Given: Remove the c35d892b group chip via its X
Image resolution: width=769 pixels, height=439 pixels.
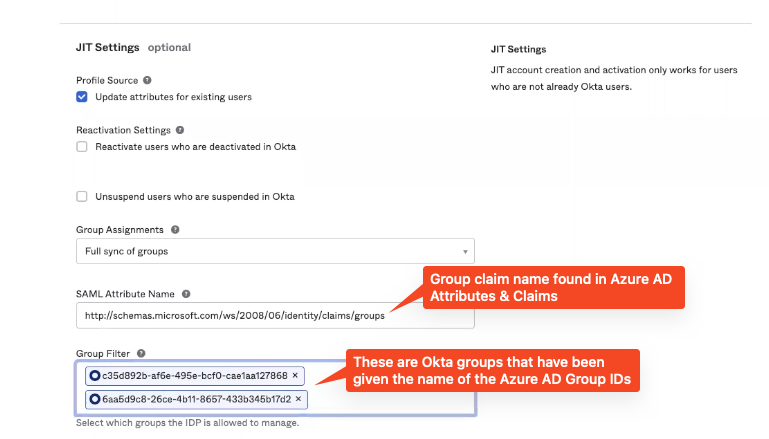Looking at the screenshot, I should tap(296, 376).
